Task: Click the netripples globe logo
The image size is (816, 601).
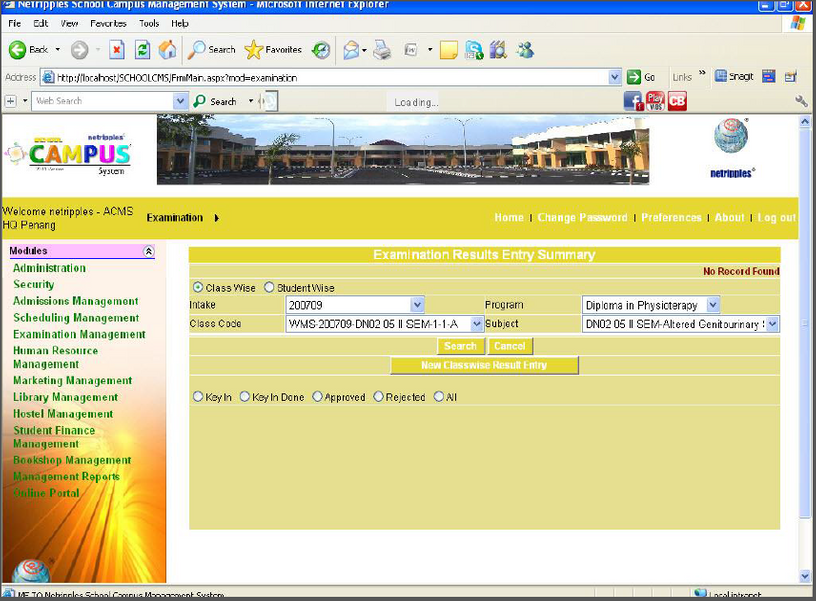Action: pos(731,136)
